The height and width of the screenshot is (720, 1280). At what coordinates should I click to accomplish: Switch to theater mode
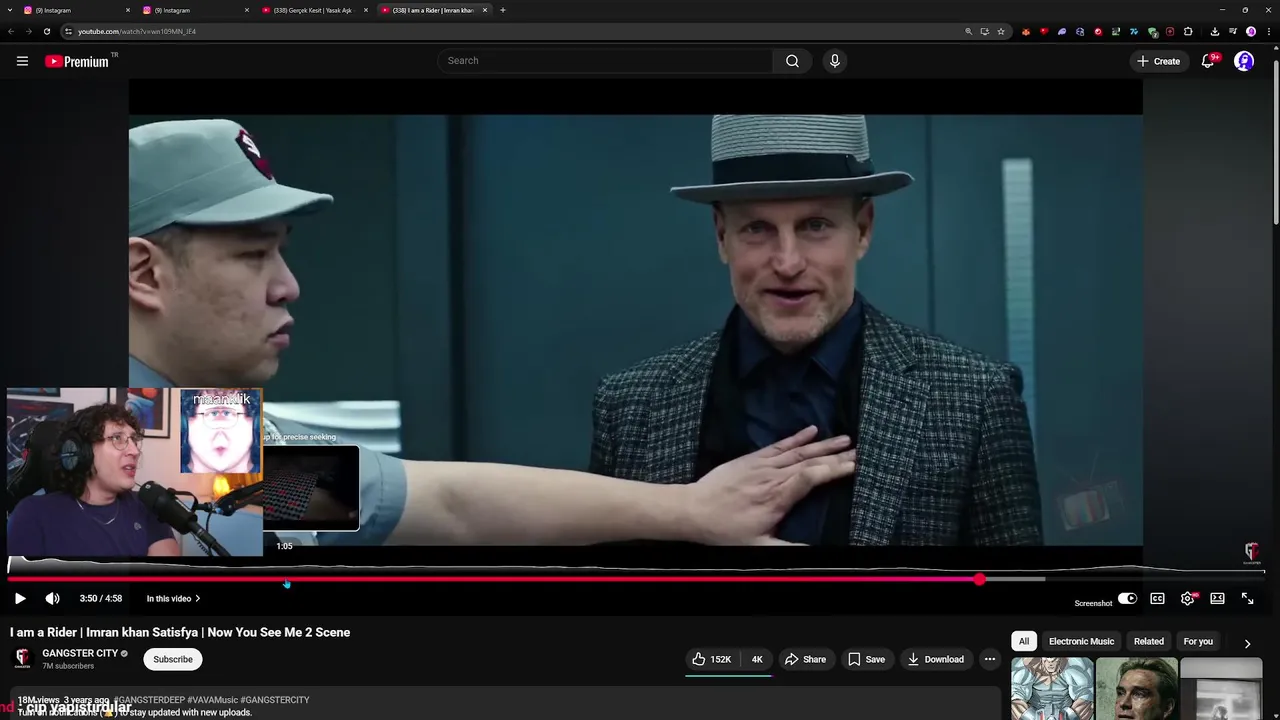(x=1217, y=598)
